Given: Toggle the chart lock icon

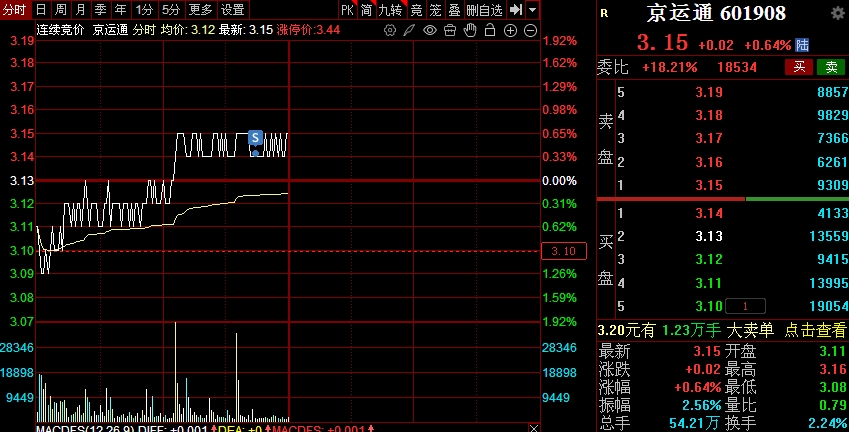Looking at the screenshot, I should tap(490, 30).
